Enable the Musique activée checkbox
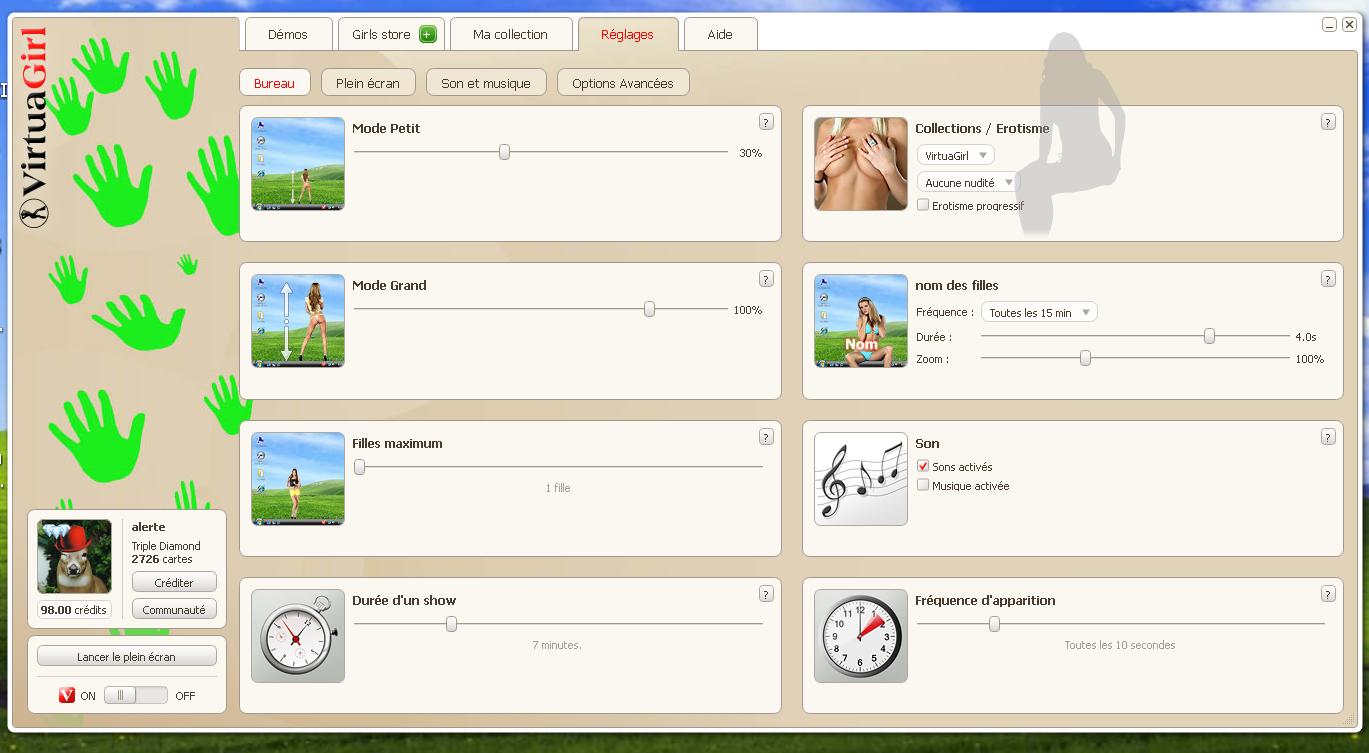 coord(923,486)
